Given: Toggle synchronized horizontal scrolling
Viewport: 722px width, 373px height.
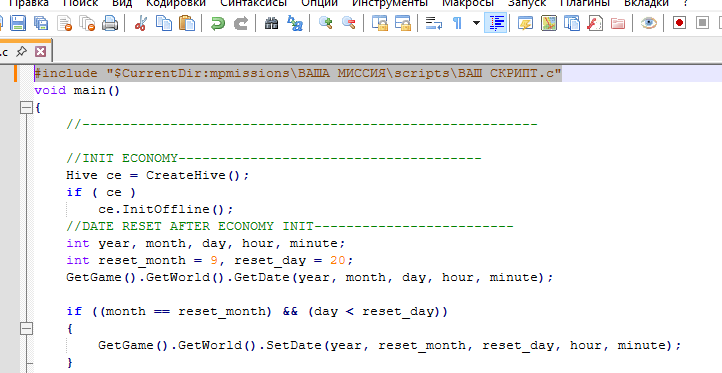Looking at the screenshot, I should point(403,23).
